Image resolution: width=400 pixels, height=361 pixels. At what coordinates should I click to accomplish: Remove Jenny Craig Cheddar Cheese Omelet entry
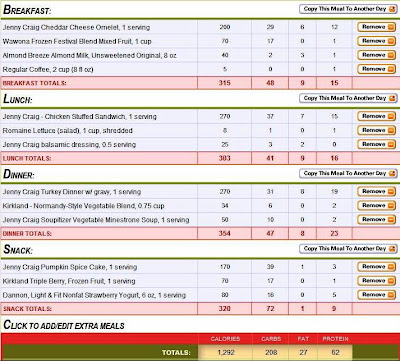coord(376,27)
